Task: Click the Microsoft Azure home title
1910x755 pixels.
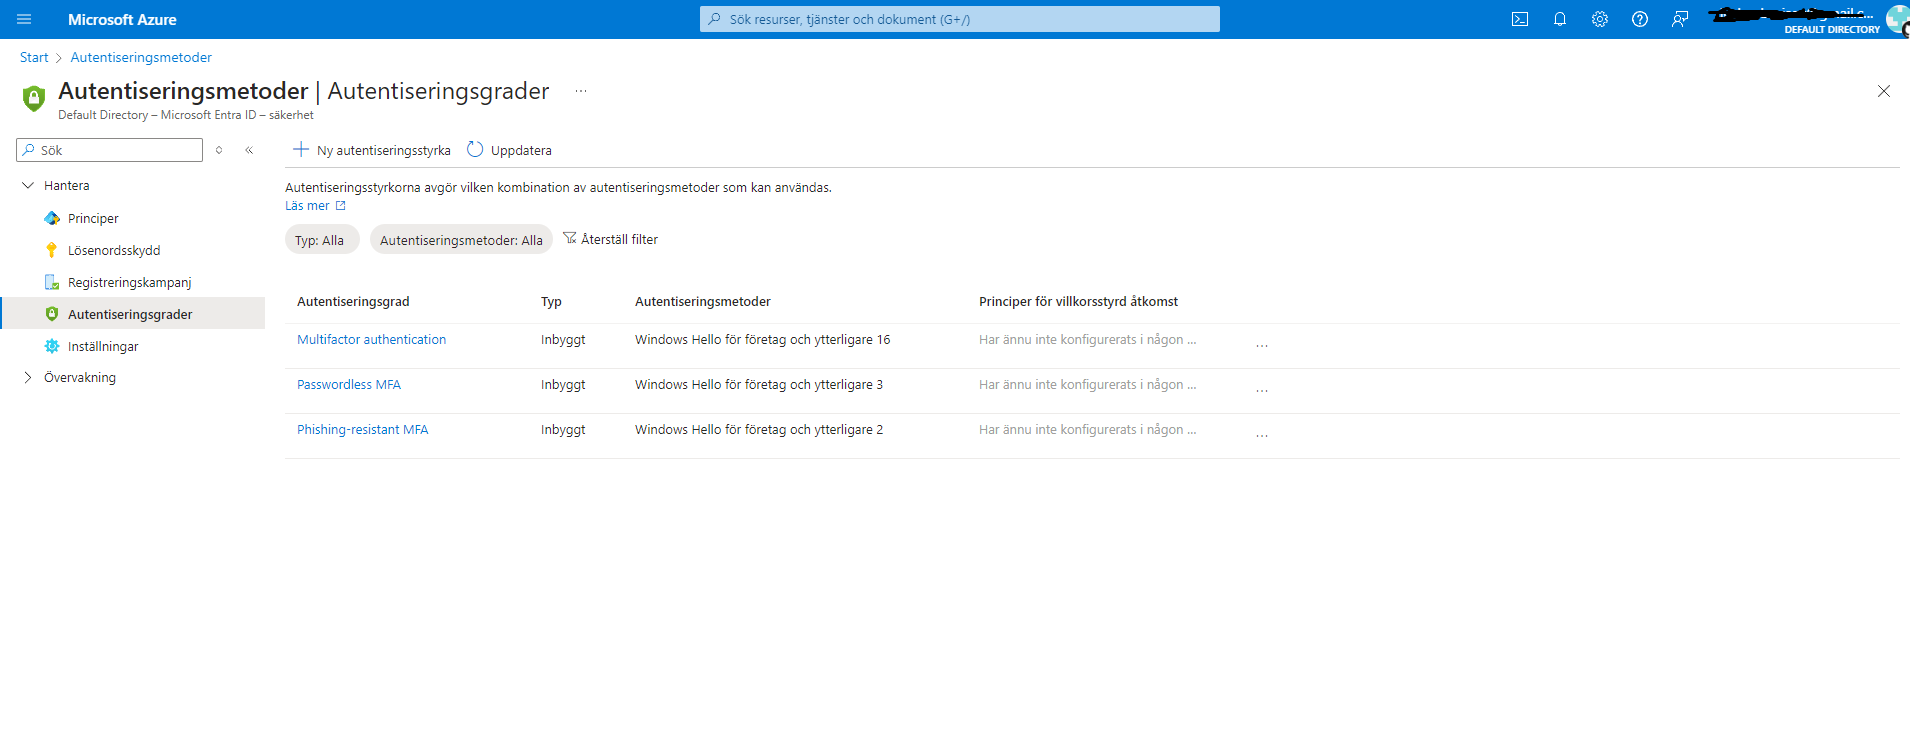Action: (122, 19)
